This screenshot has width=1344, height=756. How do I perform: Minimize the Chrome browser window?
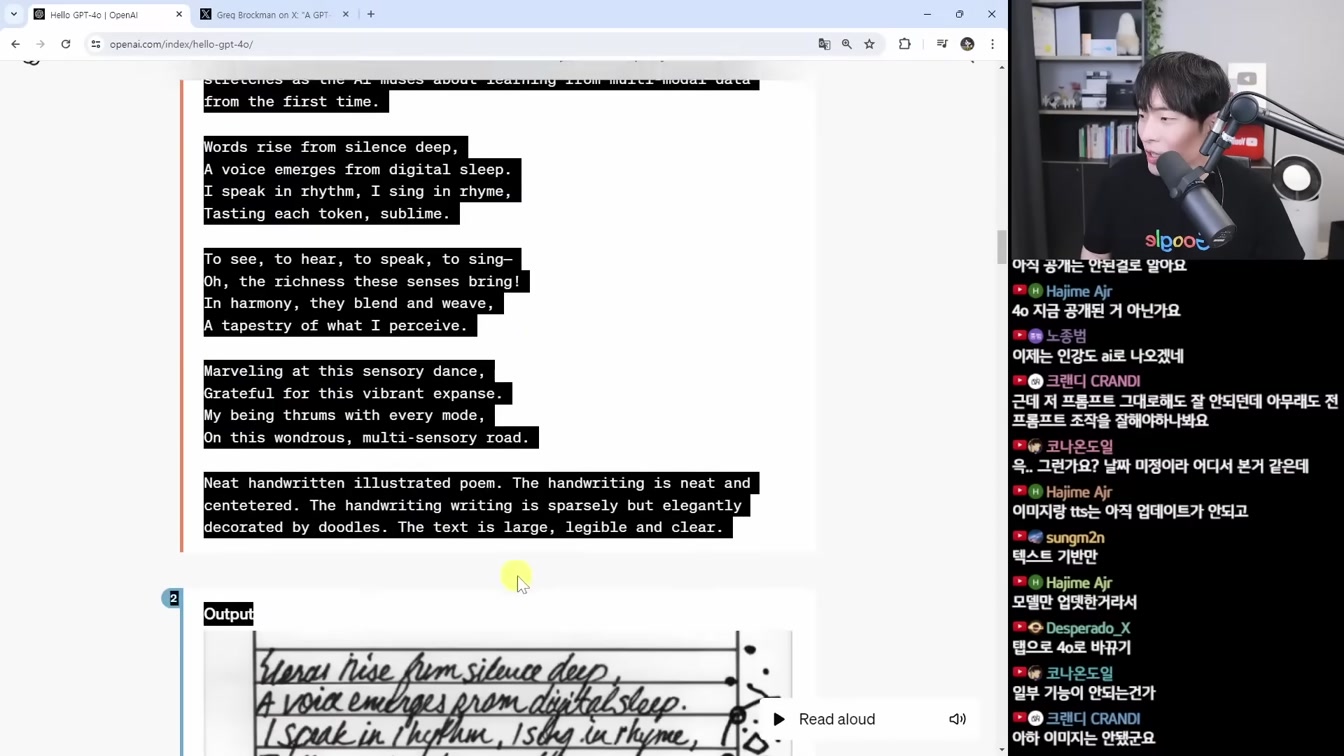tap(927, 14)
